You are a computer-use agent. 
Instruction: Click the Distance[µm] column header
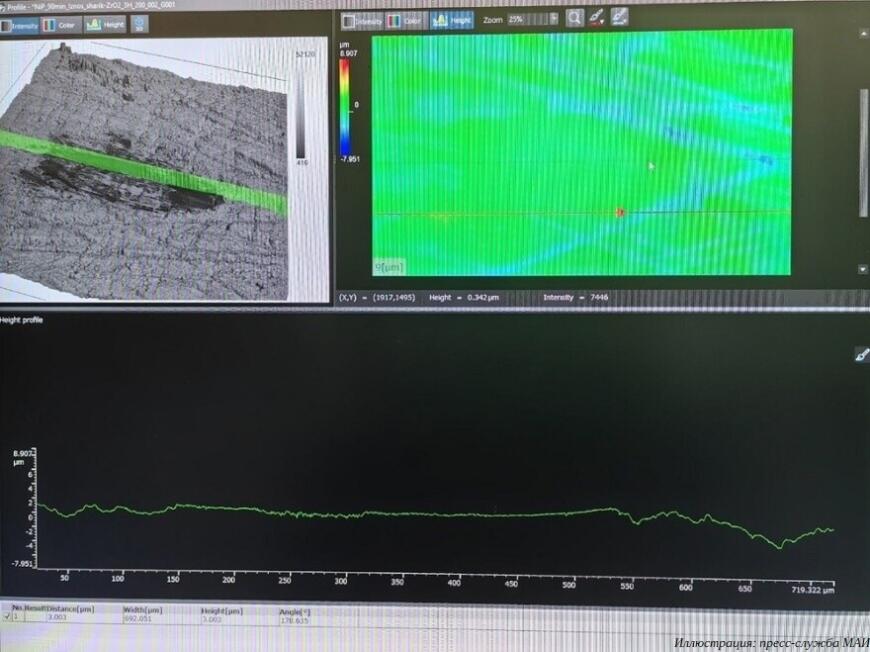click(71, 609)
